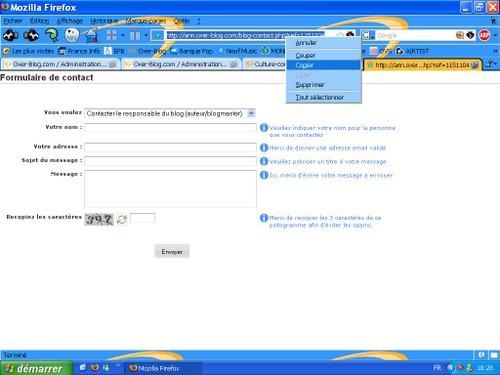Screen dimensions: 500x375
Task: Open the démarrer Start menu
Action: (36, 368)
